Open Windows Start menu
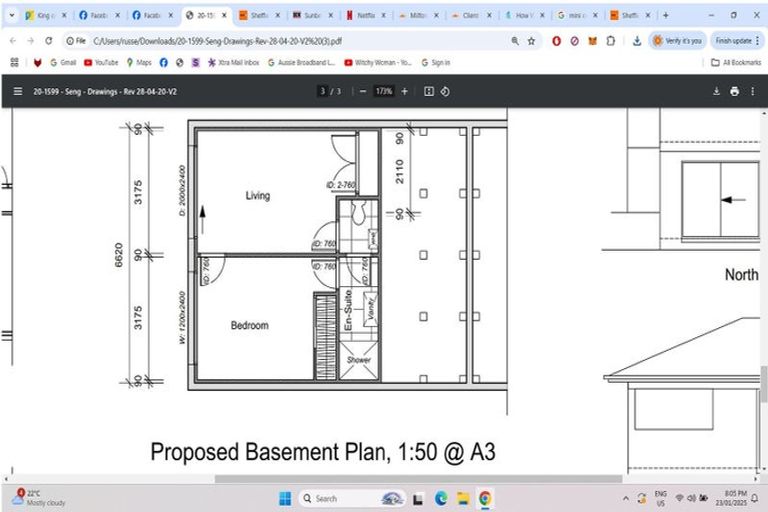 tap(283, 498)
